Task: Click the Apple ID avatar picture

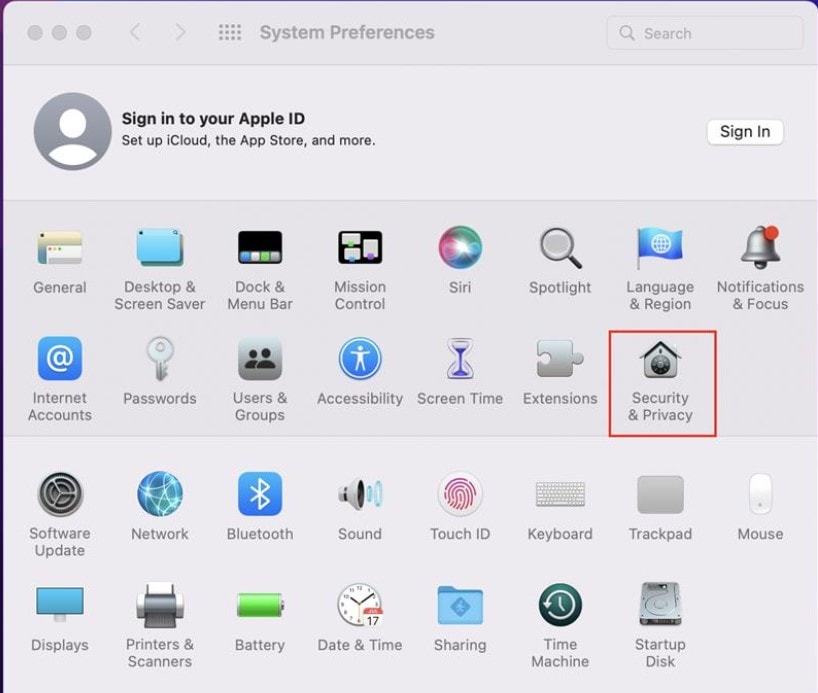Action: (x=73, y=132)
